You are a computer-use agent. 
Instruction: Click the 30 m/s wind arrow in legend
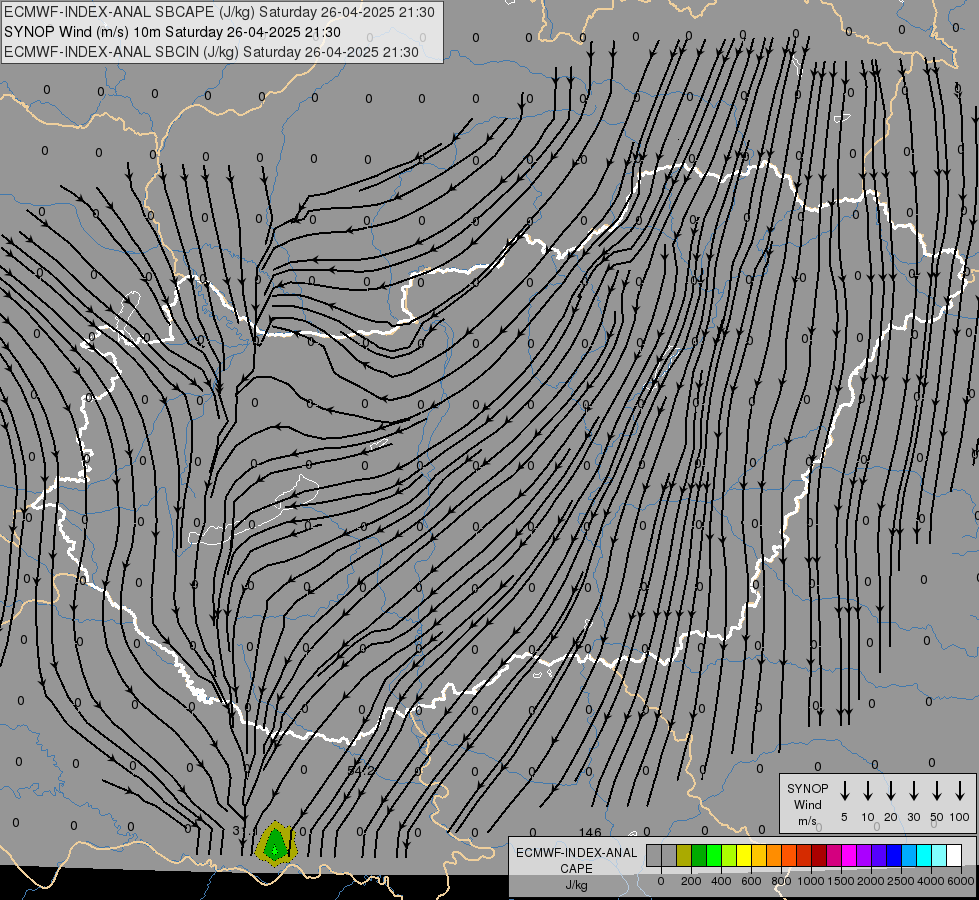pyautogui.click(x=913, y=791)
